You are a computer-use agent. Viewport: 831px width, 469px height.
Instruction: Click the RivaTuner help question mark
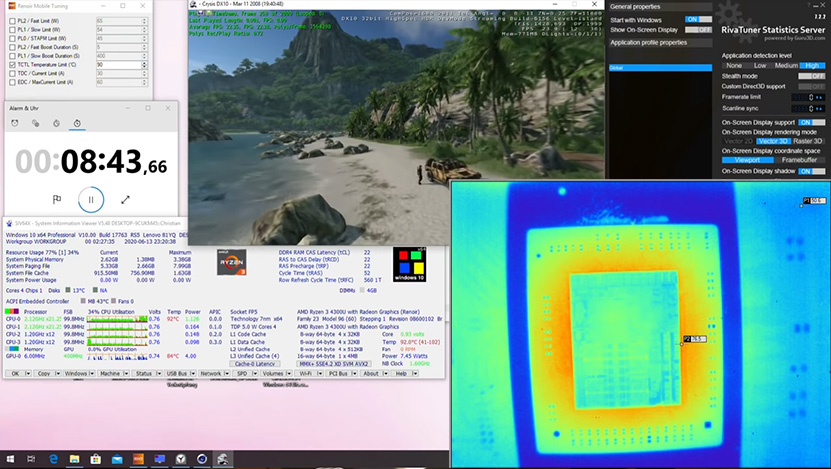809,5
